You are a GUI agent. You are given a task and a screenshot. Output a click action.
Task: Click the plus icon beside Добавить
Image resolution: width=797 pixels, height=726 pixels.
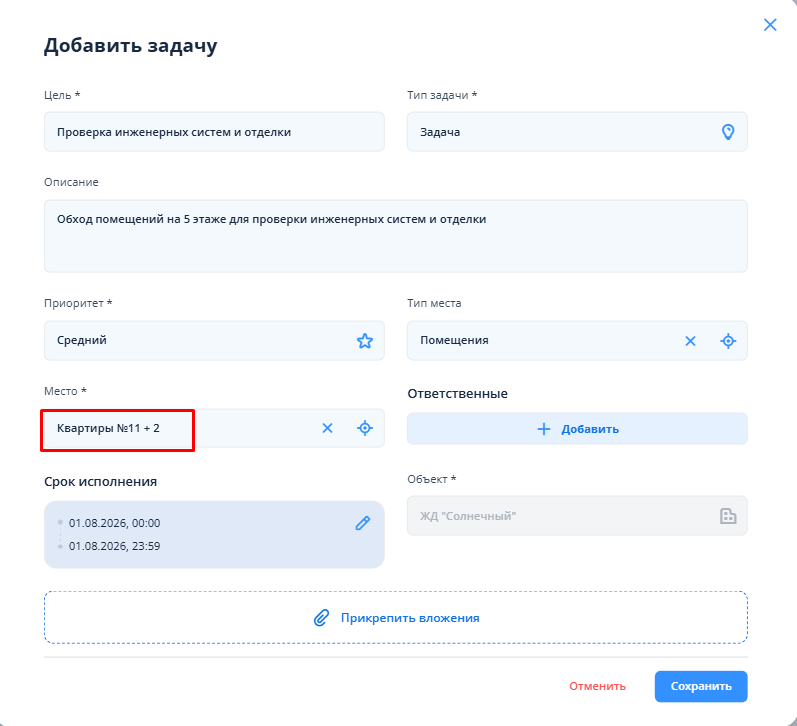(x=543, y=429)
